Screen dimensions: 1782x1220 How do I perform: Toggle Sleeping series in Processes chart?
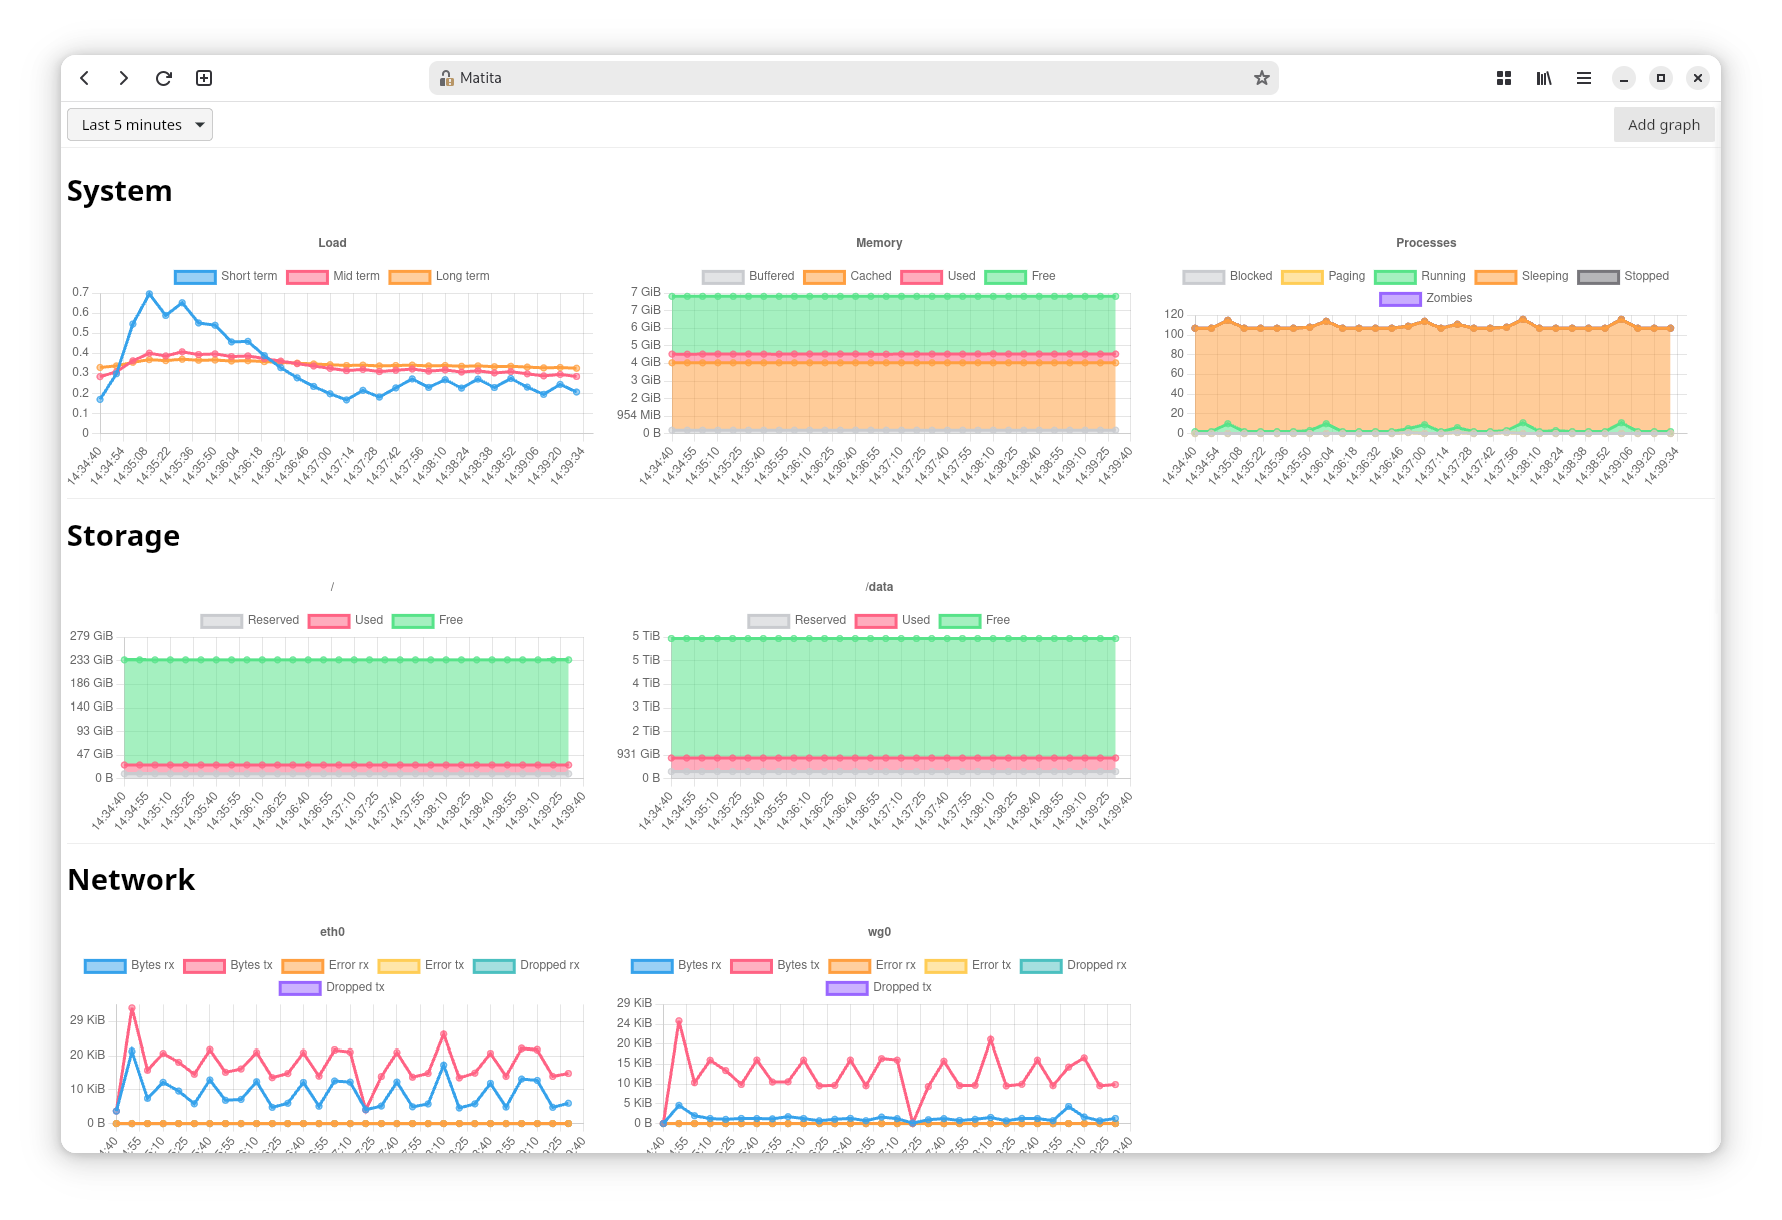point(1522,276)
